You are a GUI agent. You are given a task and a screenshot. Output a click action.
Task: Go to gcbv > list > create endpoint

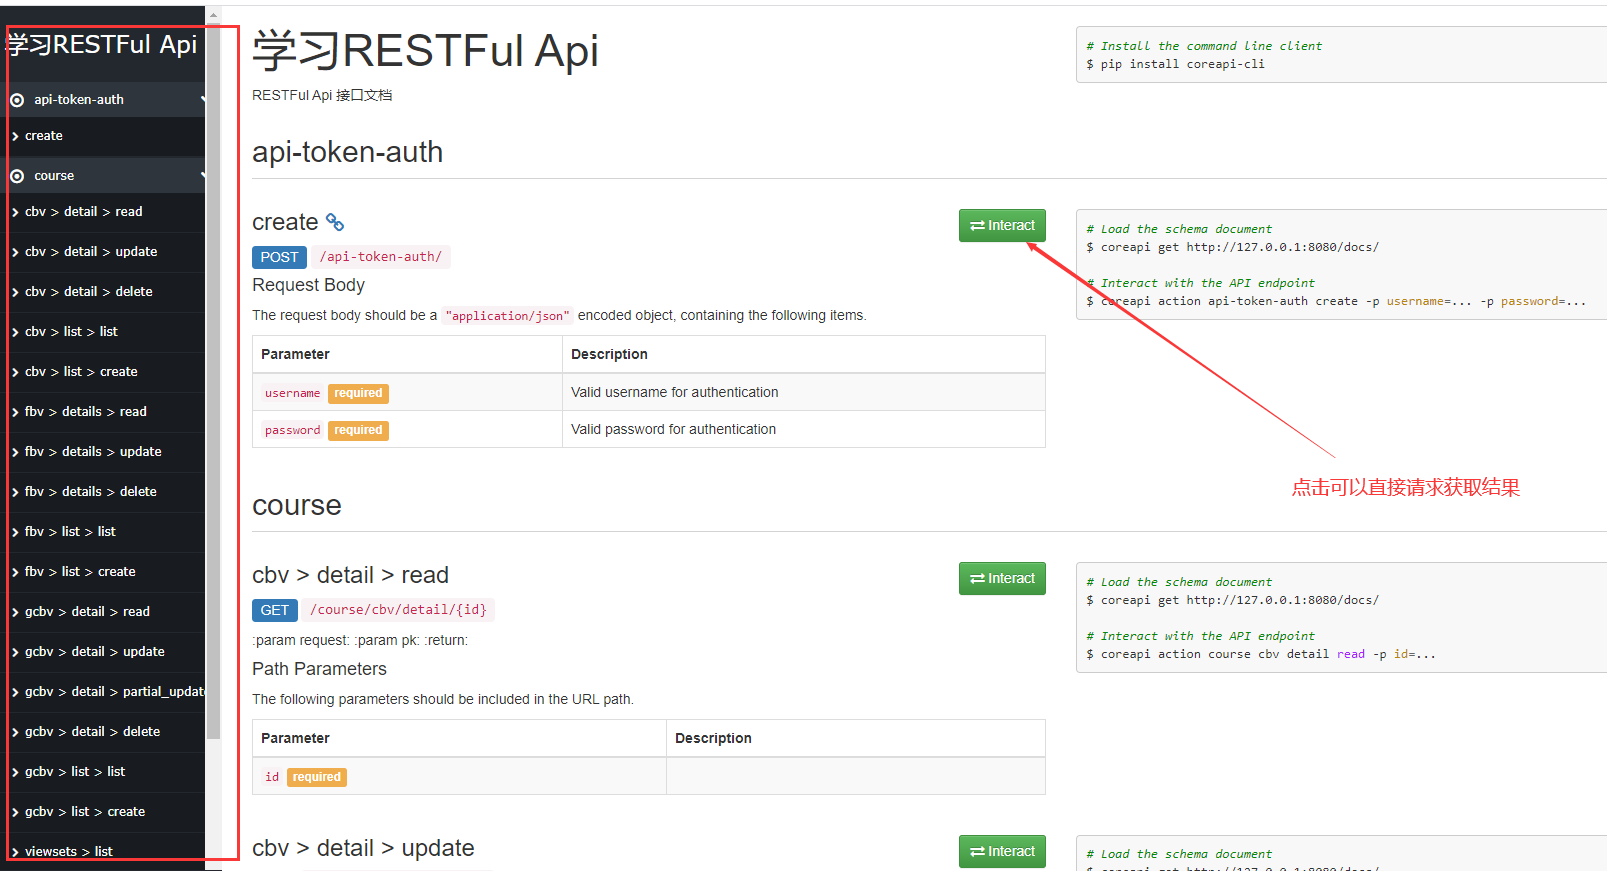pyautogui.click(x=85, y=812)
